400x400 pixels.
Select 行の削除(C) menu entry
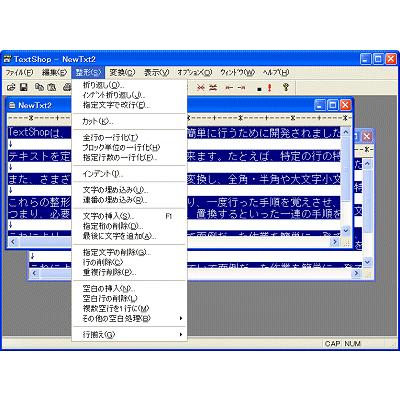[x=129, y=263]
